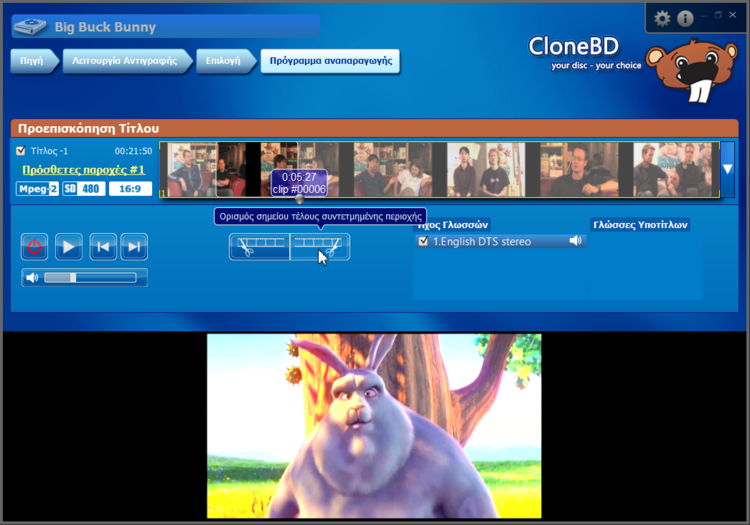
Task: Close the CloneBD window
Action: pos(732,15)
